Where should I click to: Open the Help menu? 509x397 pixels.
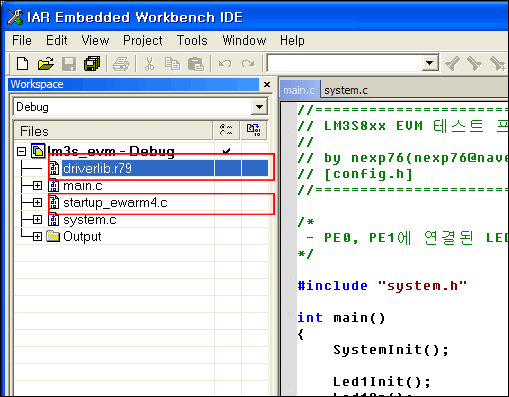click(292, 41)
